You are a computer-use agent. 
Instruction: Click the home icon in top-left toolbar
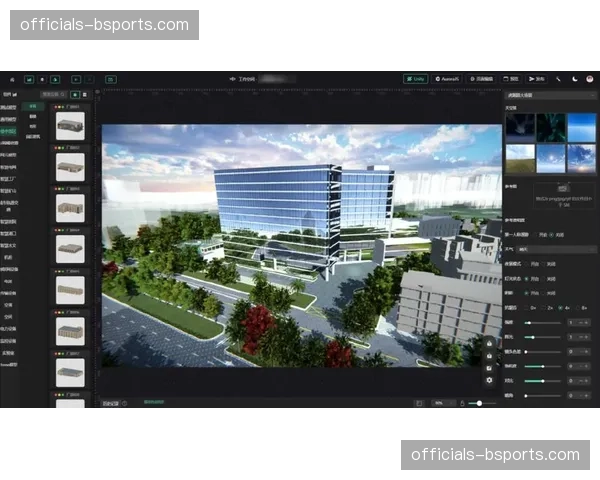[12, 78]
